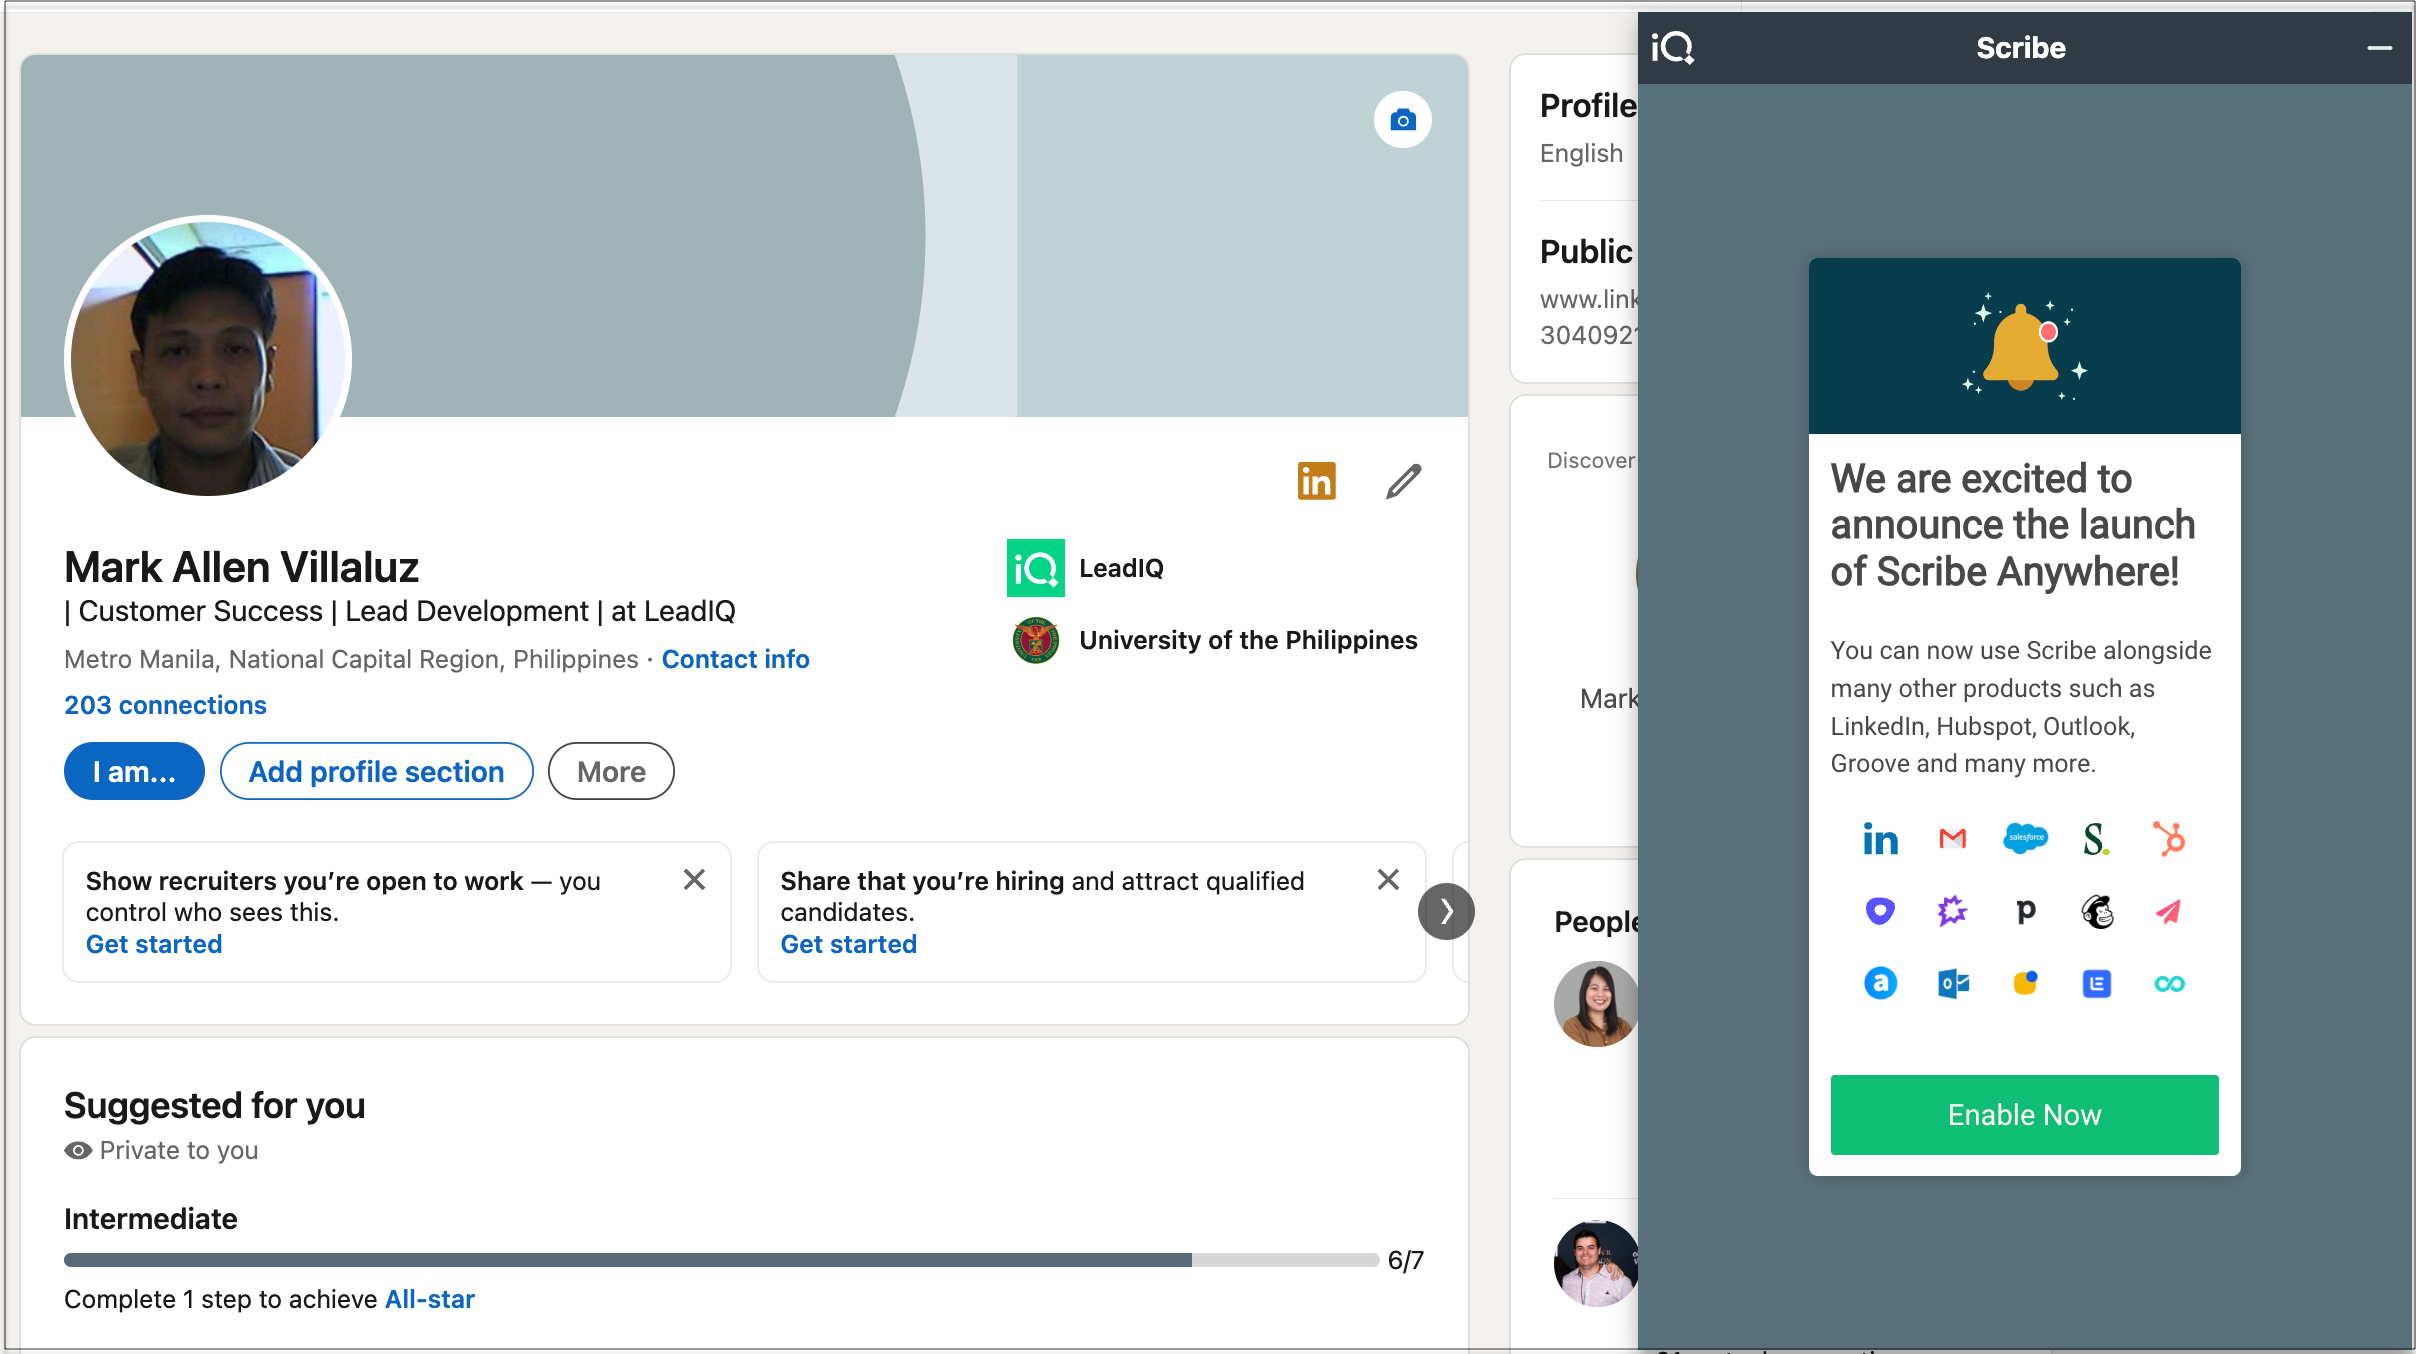Click the iQ logo in Scribe header

[x=1672, y=47]
